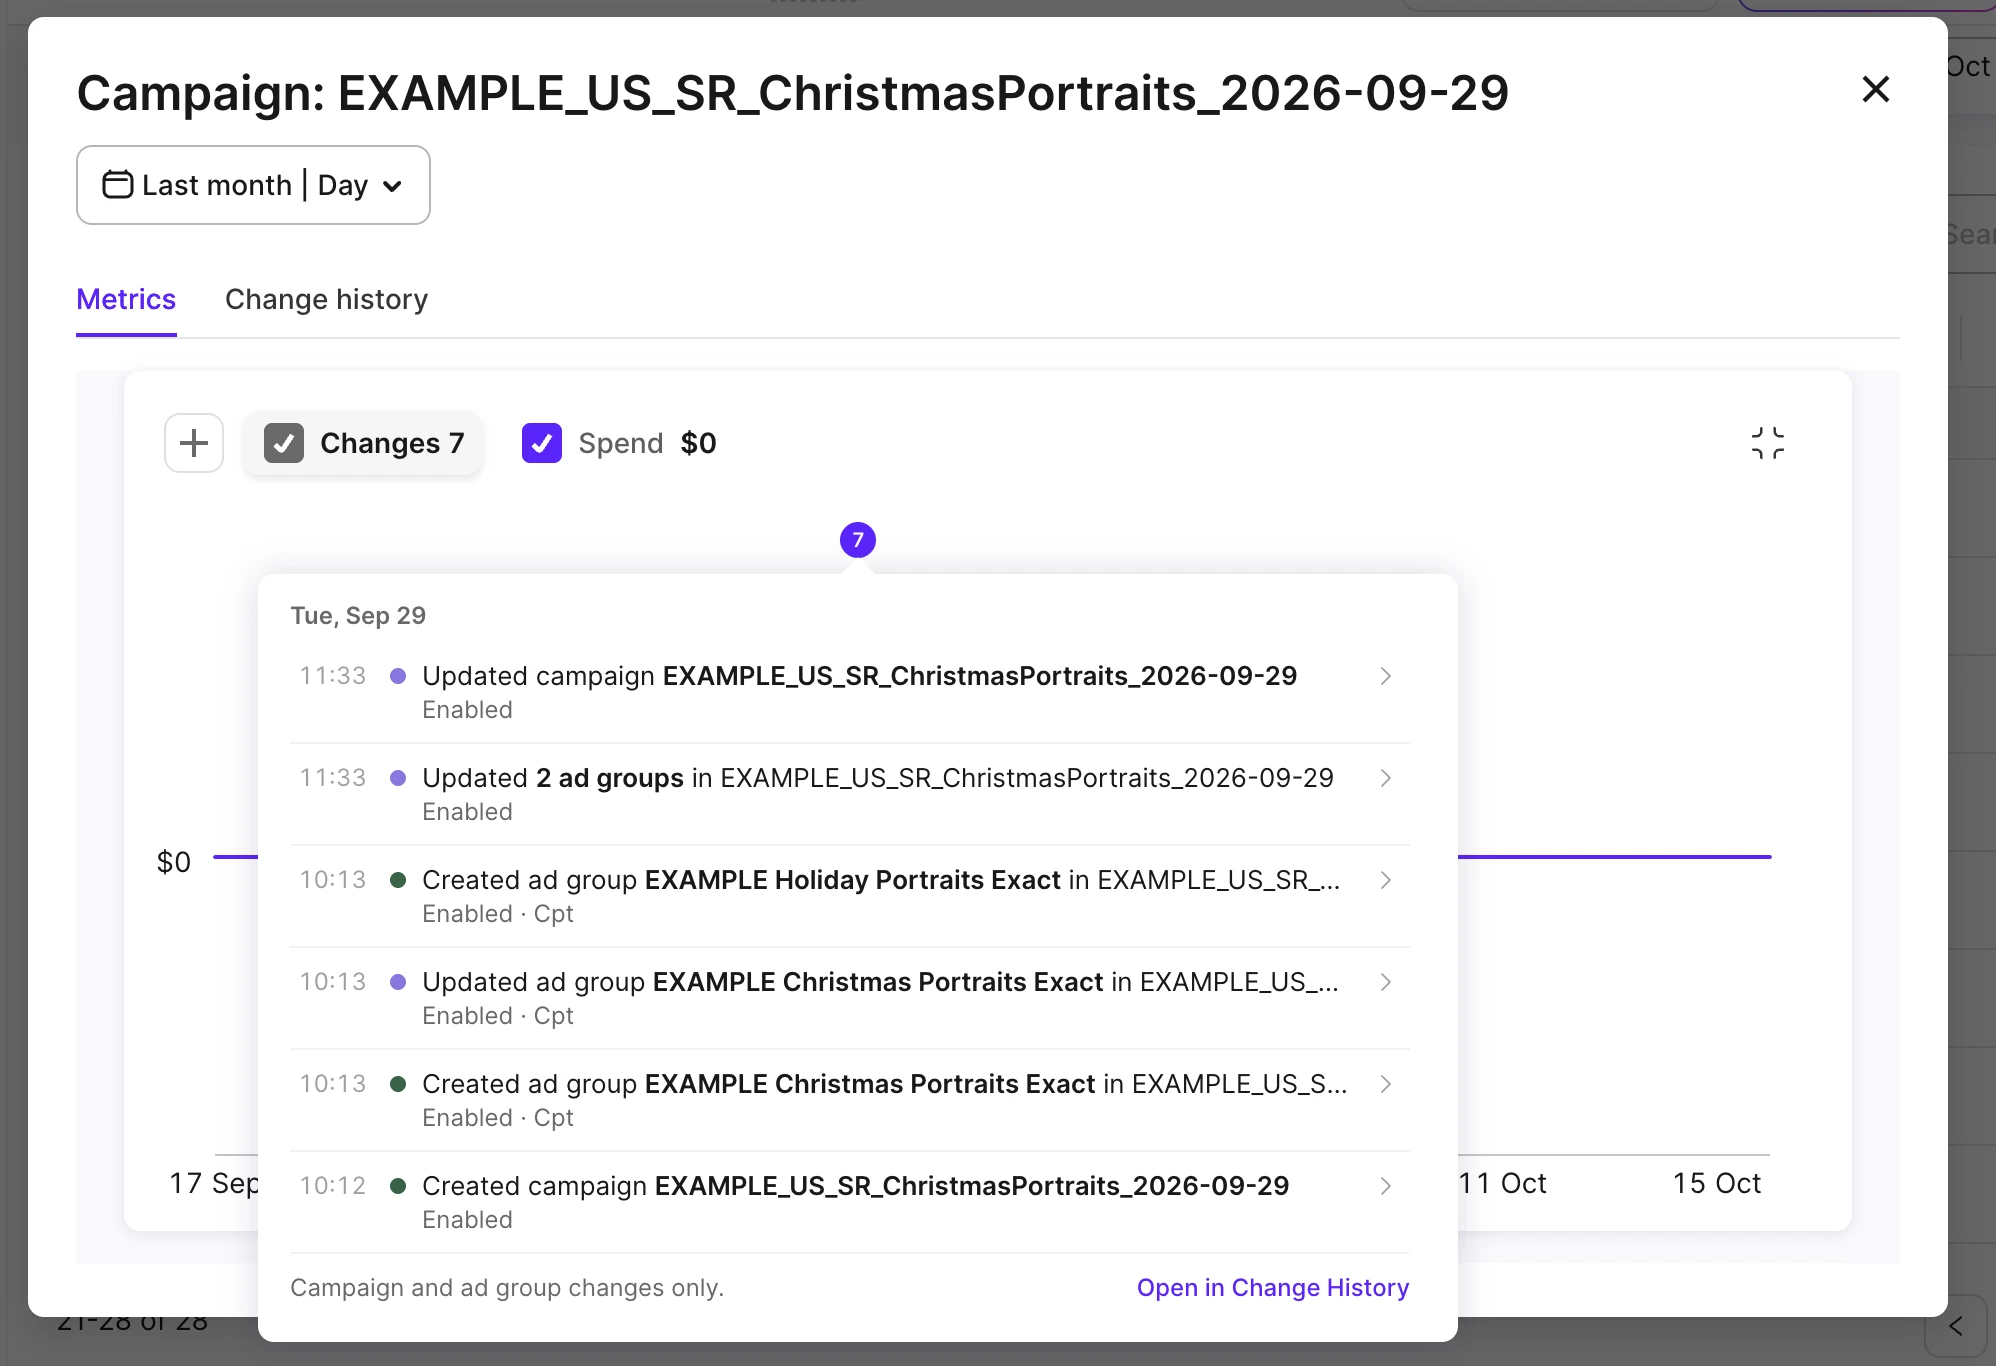
Task: Click the '15 Oct' axis label
Action: (x=1717, y=1183)
